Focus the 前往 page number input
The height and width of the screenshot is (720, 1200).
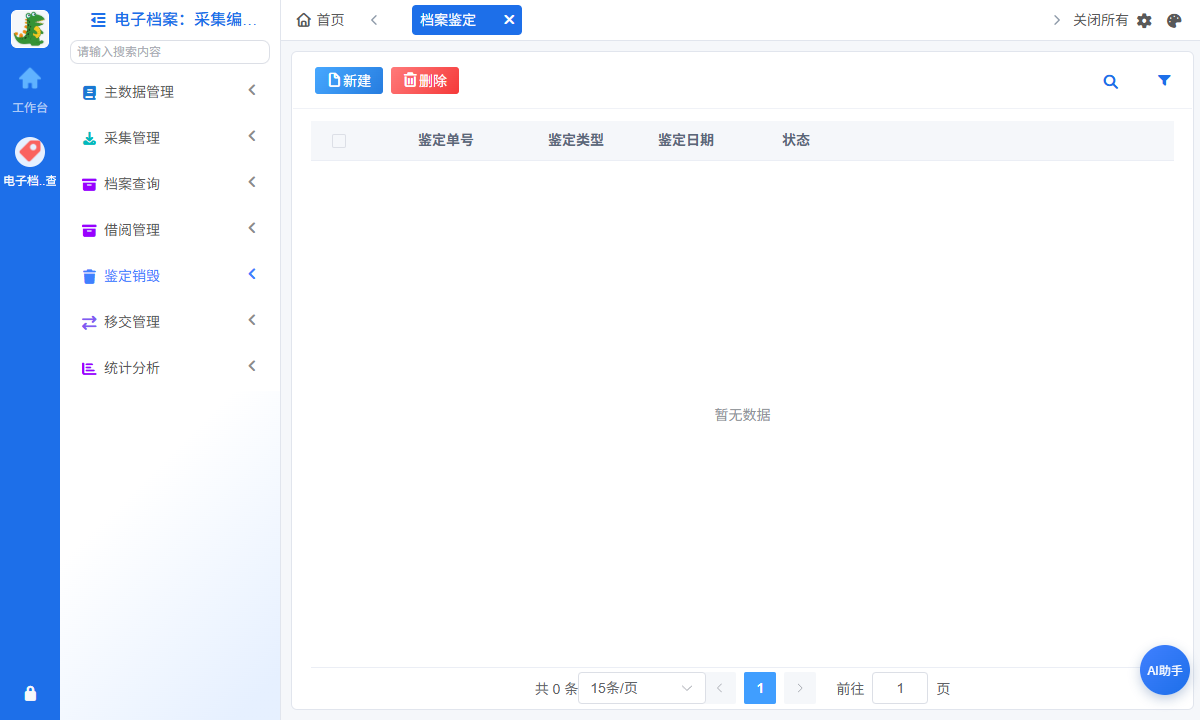(x=900, y=688)
